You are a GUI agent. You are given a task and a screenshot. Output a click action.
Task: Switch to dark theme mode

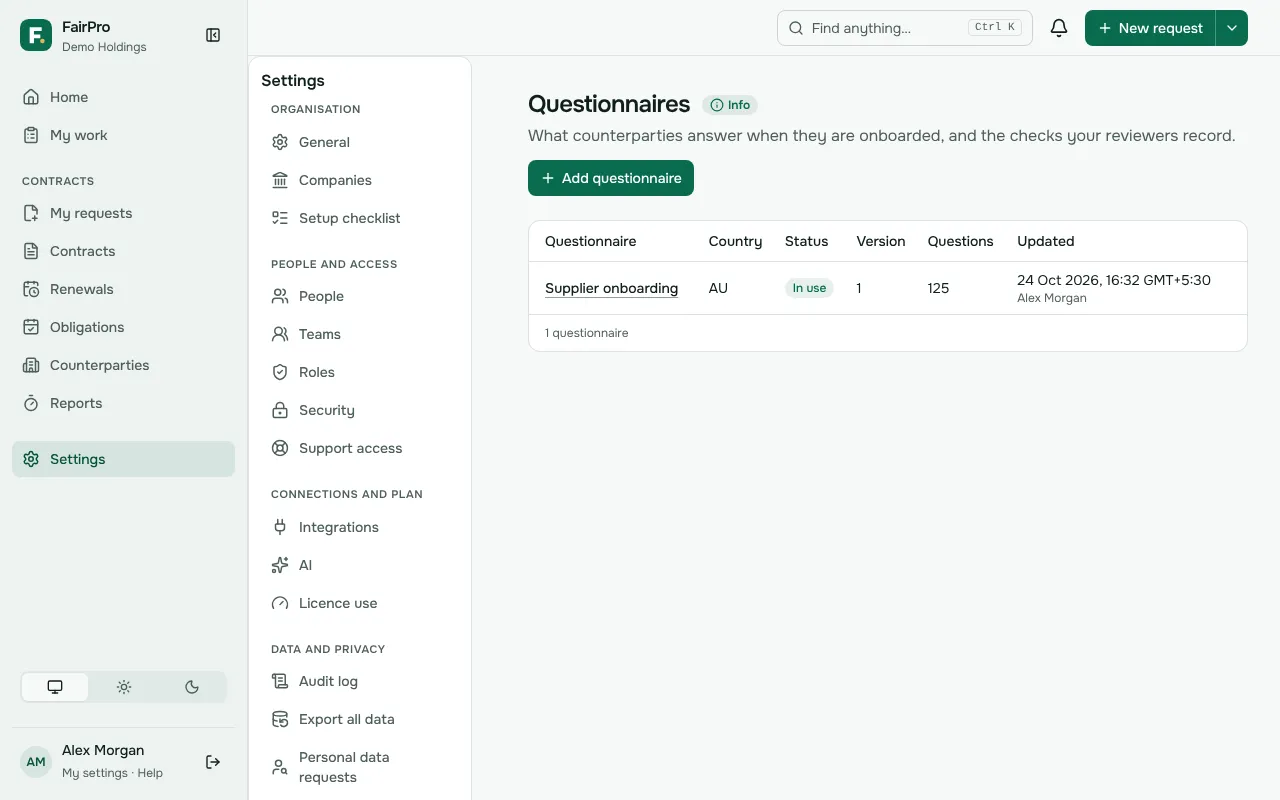pos(192,687)
